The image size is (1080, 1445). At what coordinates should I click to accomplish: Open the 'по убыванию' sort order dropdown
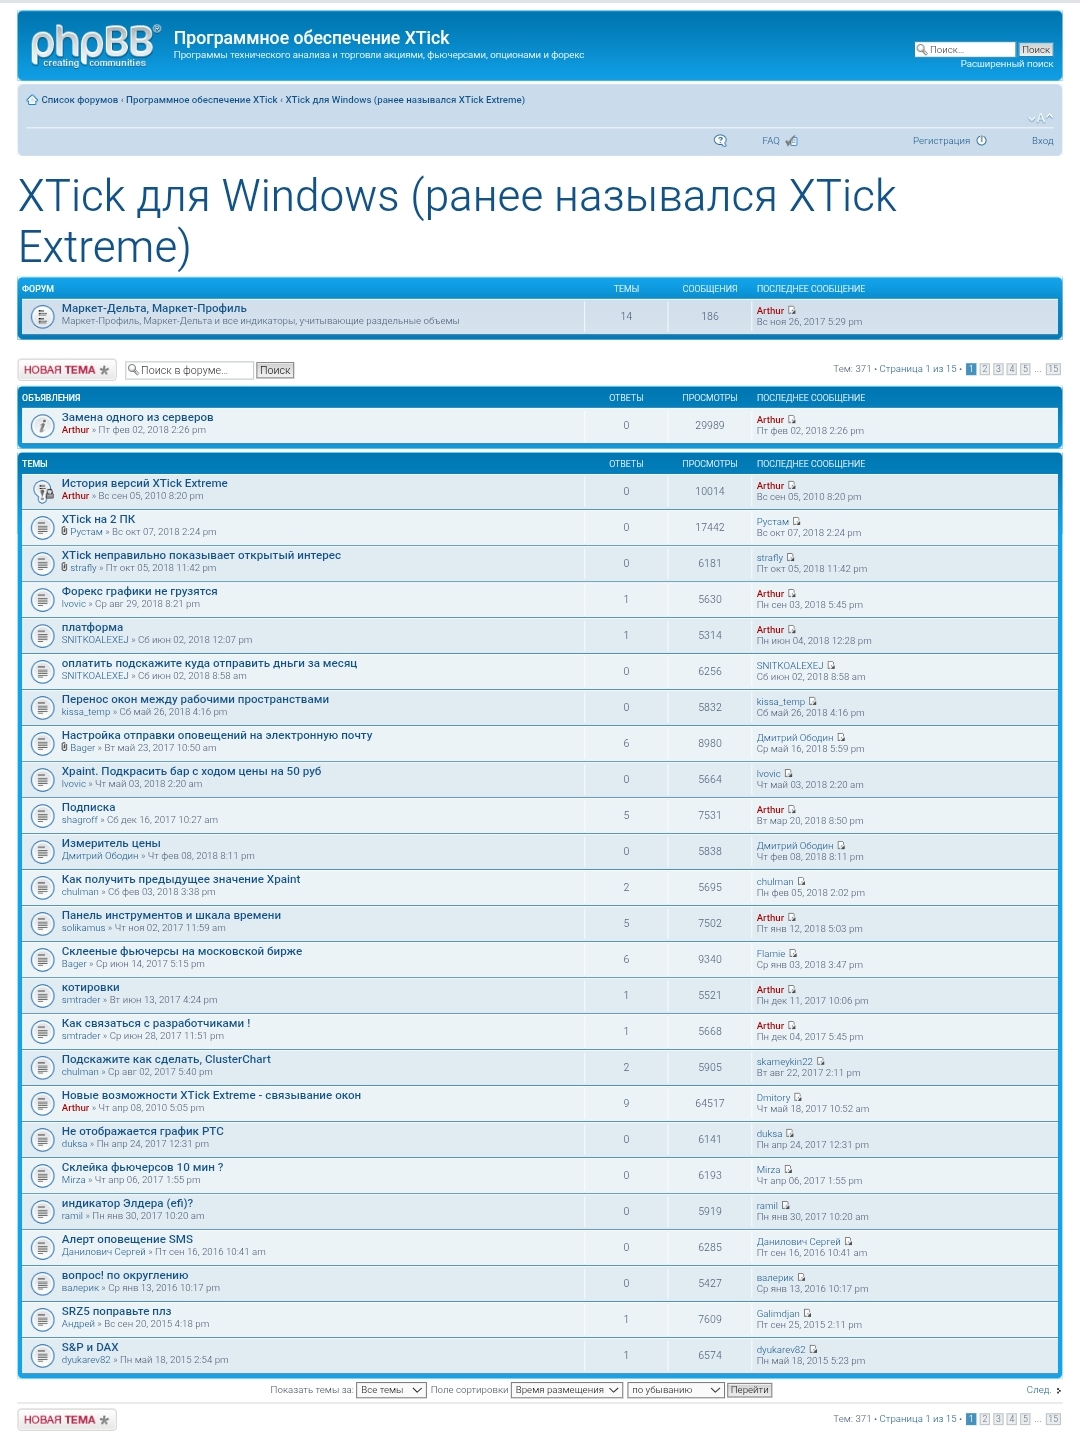click(675, 1390)
